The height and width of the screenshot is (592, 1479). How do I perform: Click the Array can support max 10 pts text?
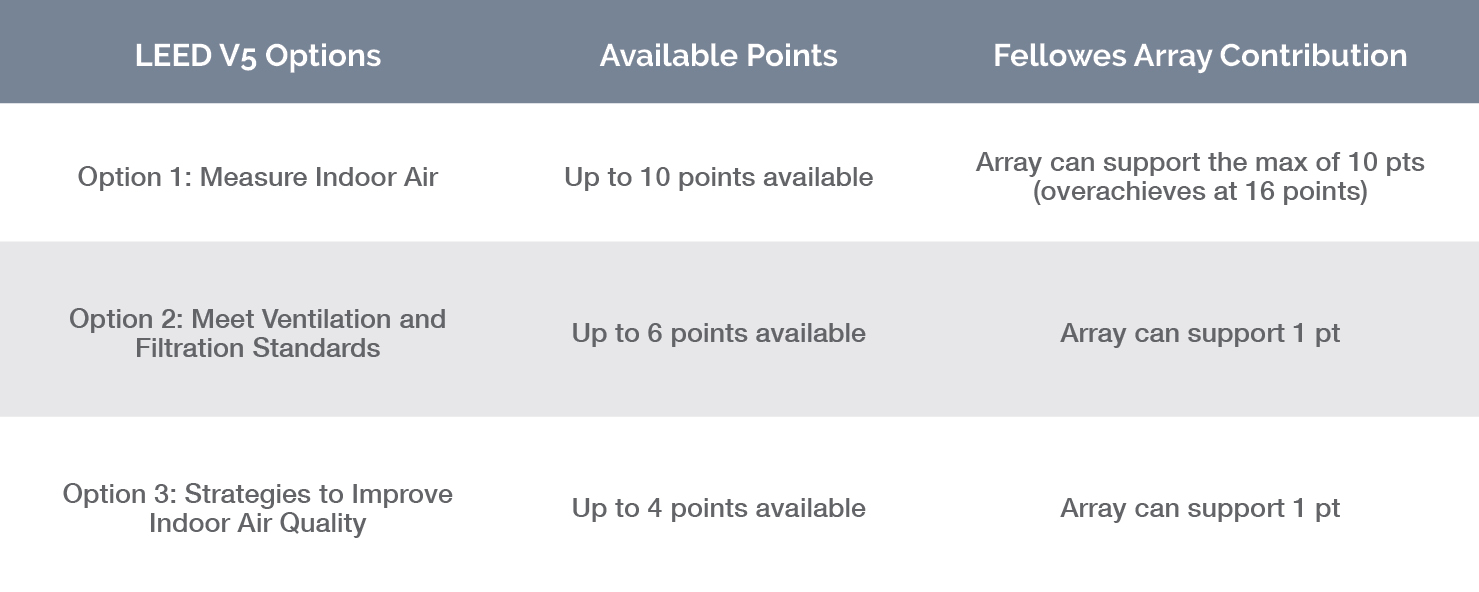click(1200, 162)
